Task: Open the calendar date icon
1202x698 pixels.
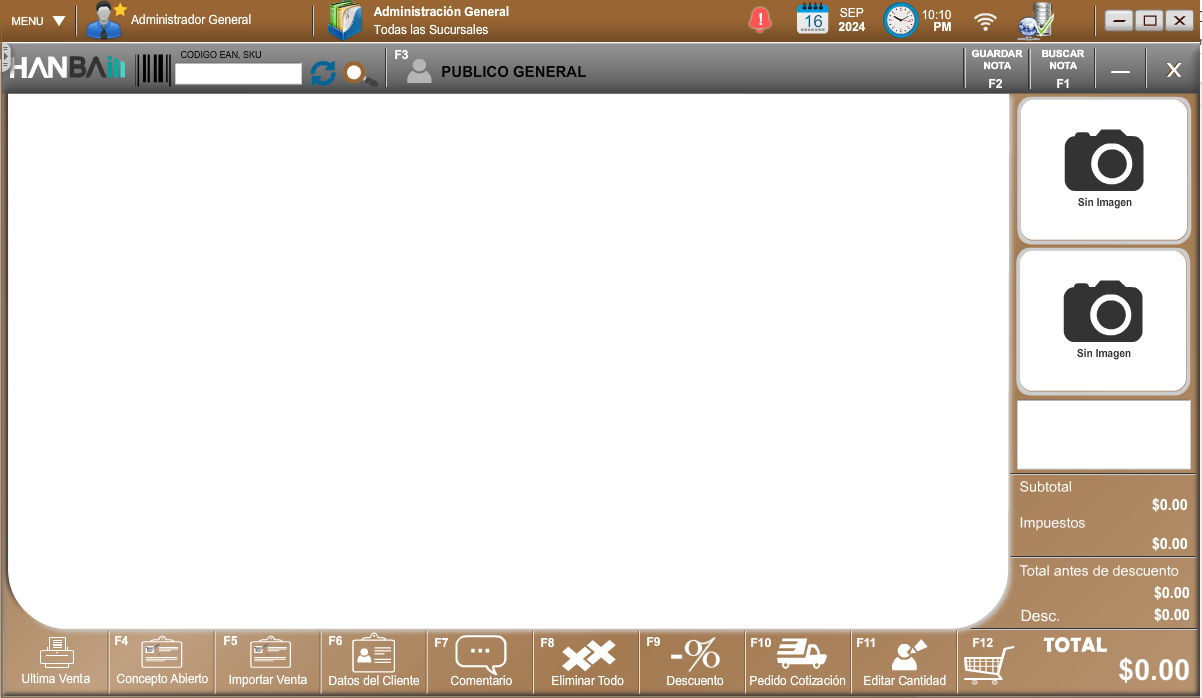Action: pos(812,20)
